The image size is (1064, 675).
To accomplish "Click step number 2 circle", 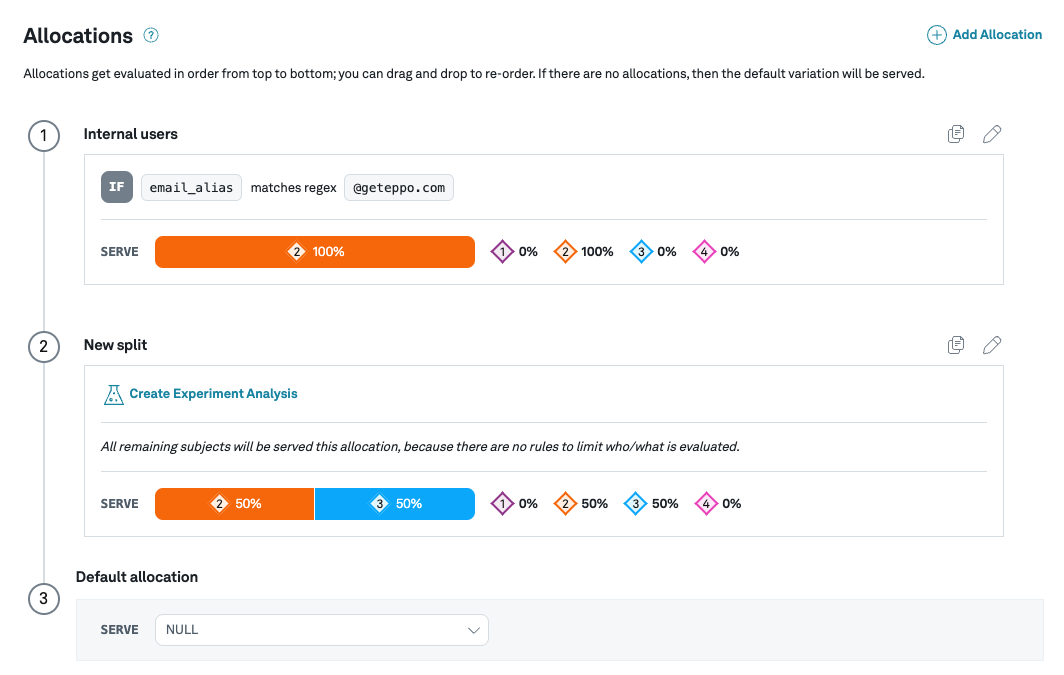I will [x=44, y=347].
